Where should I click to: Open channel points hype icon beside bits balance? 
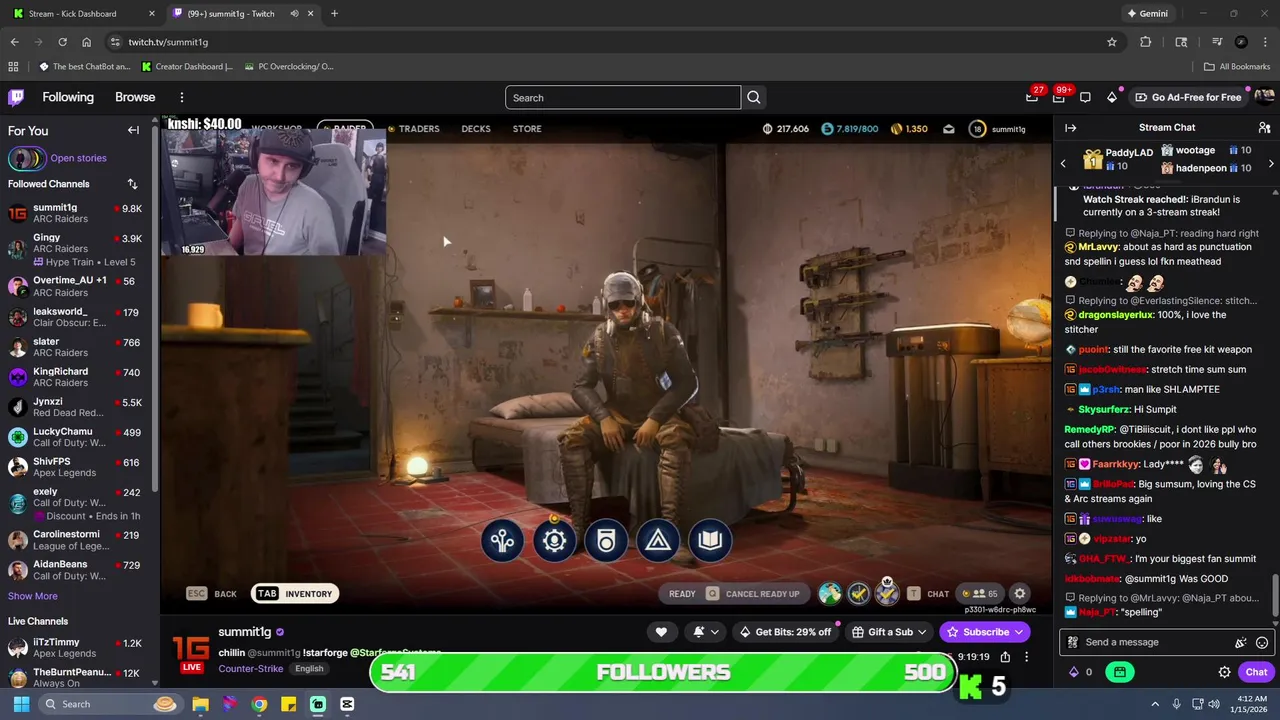(x=1120, y=672)
